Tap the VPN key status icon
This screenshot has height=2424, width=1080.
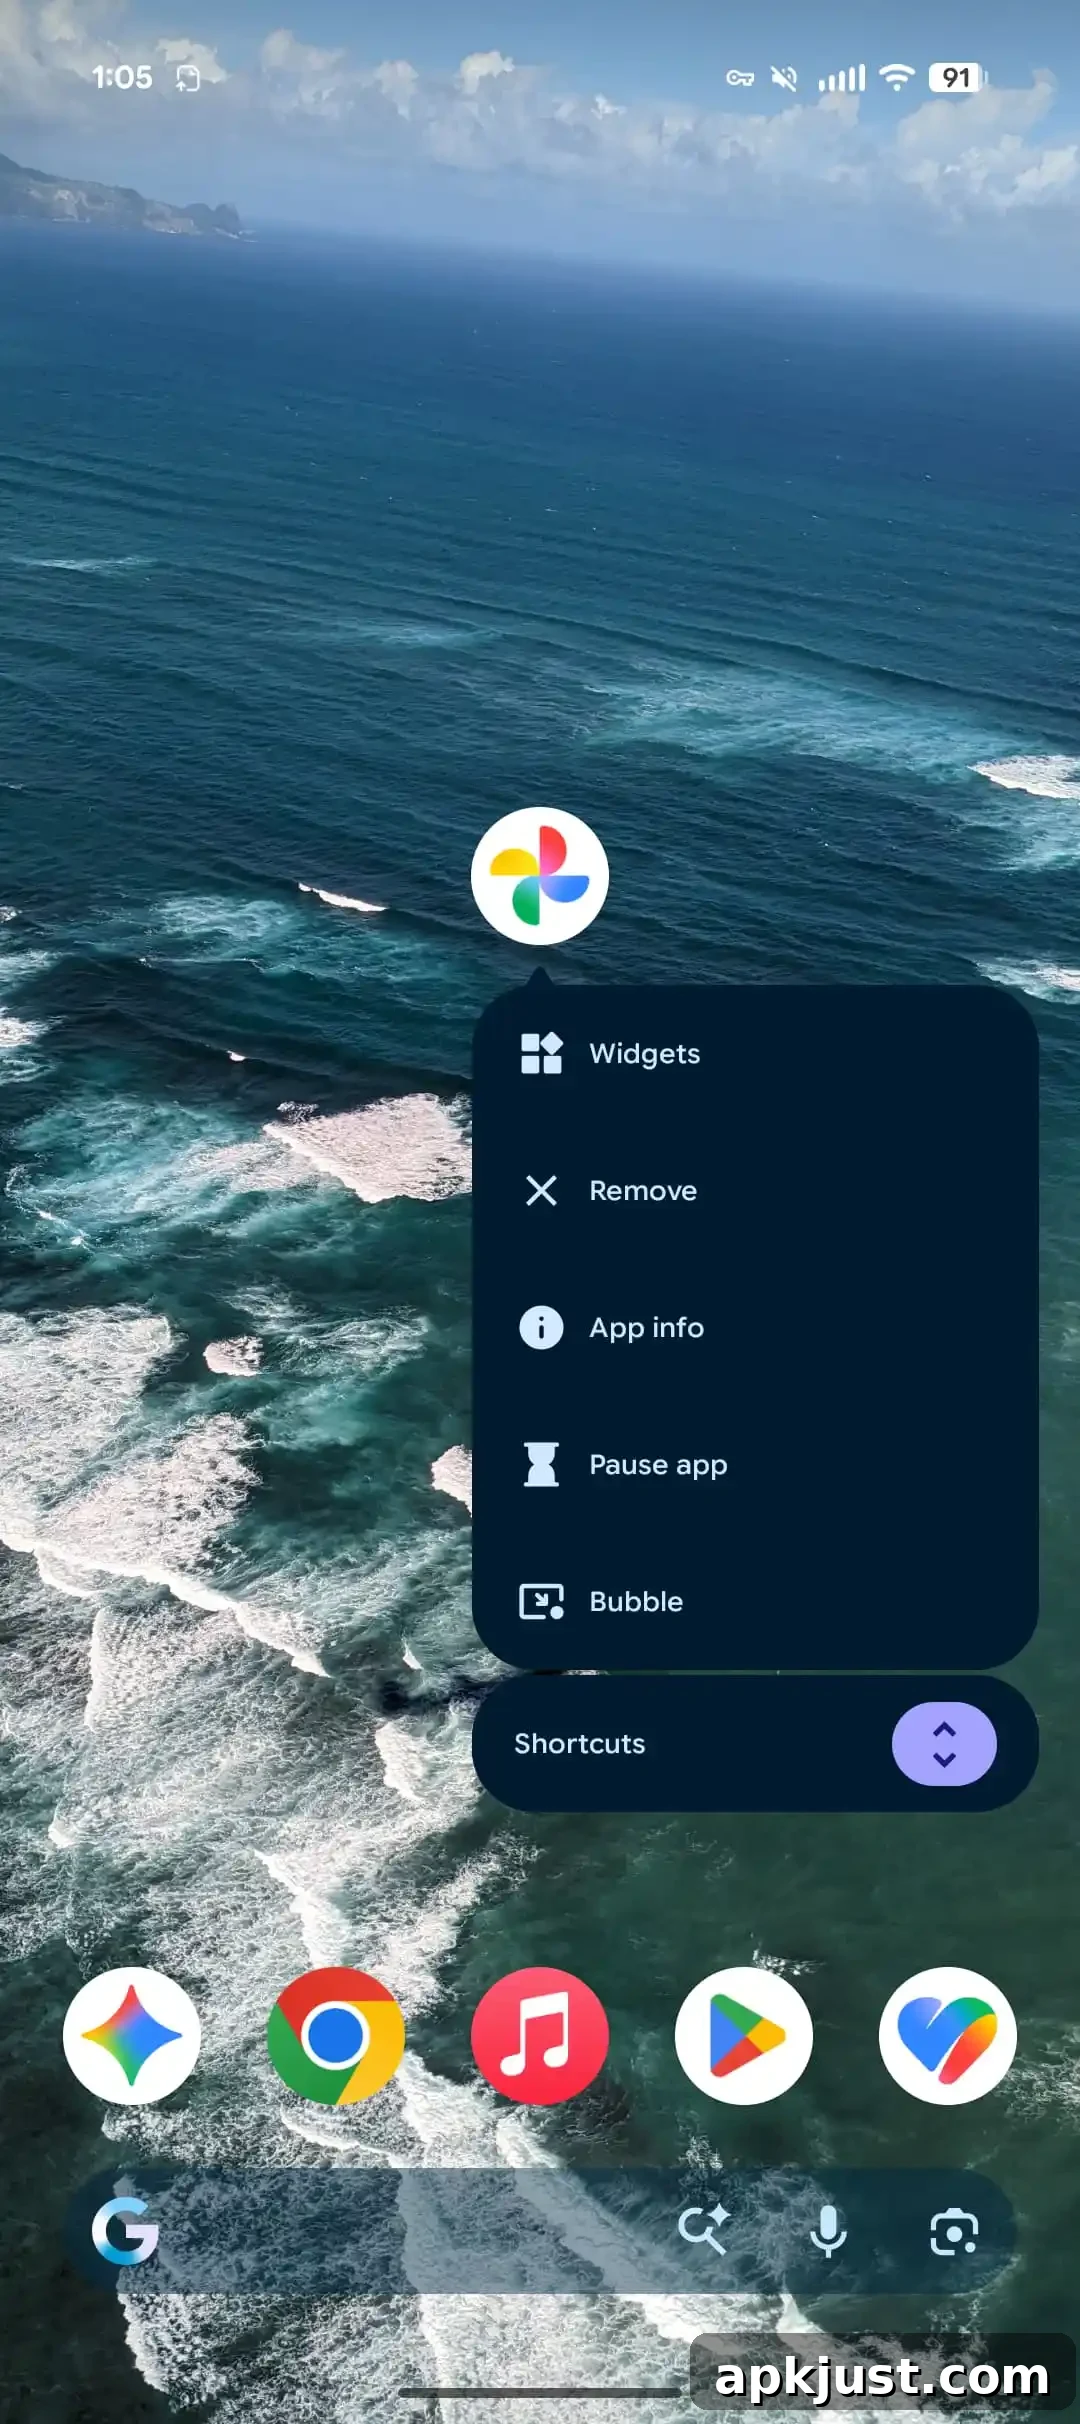tap(740, 78)
